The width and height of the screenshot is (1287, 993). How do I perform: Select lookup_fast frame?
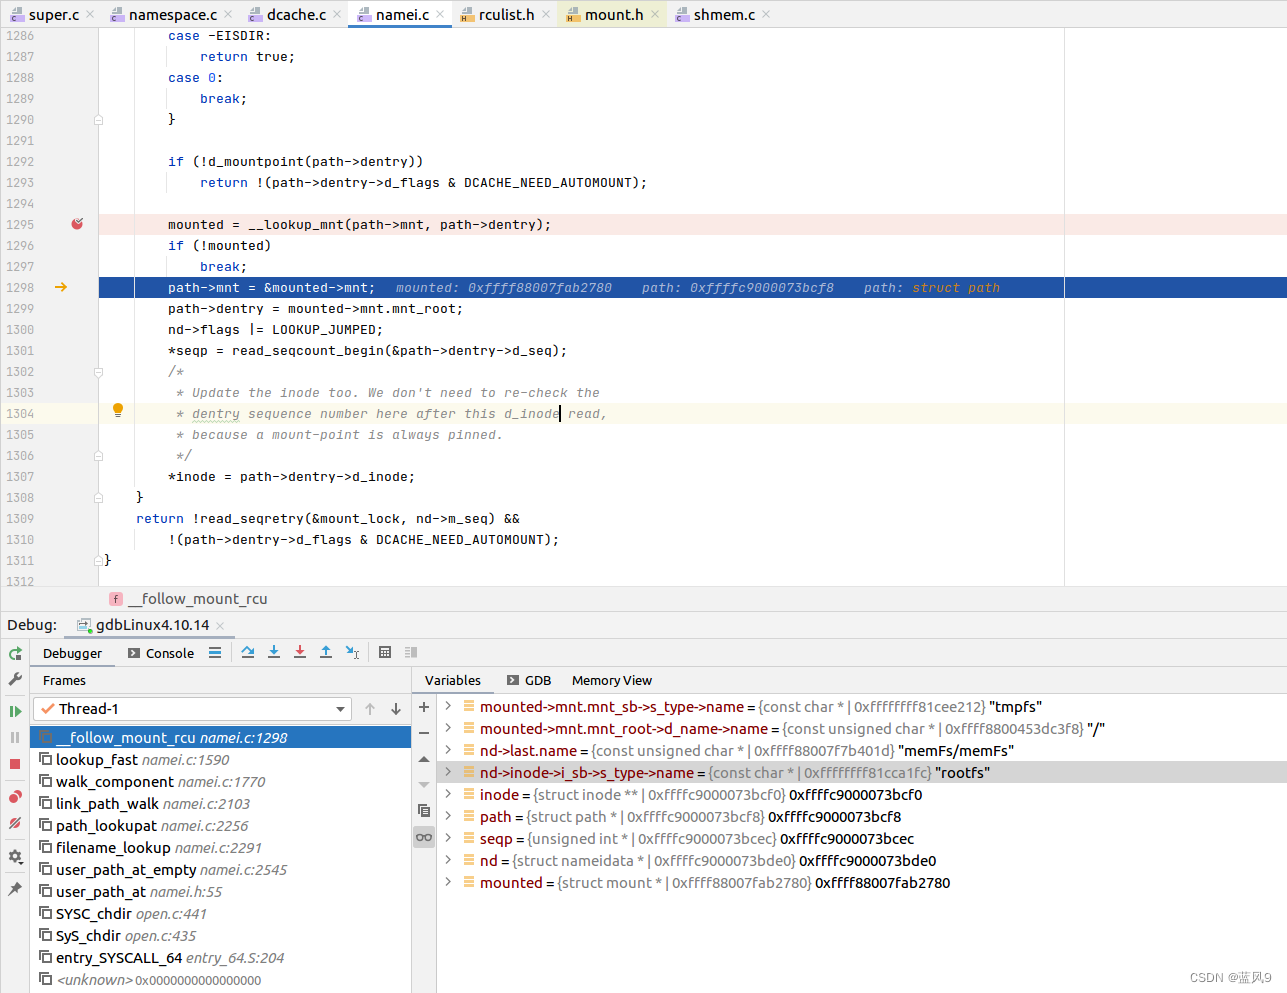click(221, 759)
